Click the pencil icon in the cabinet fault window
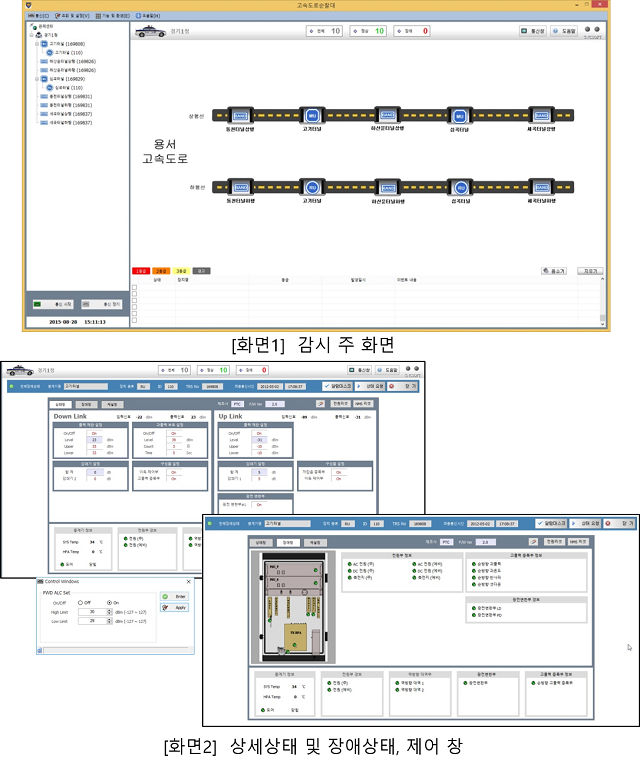This screenshot has width=640, height=767. (533, 542)
